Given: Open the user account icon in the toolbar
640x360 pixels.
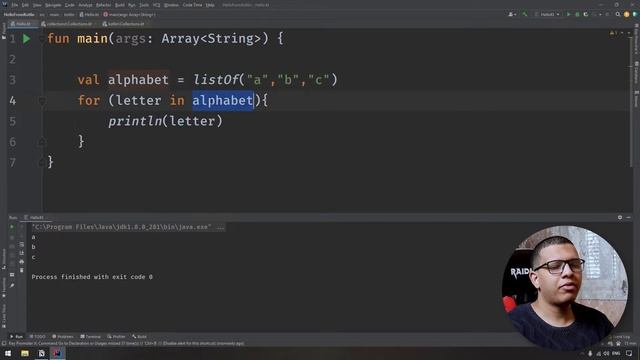Looking at the screenshot, I should click(x=511, y=14).
